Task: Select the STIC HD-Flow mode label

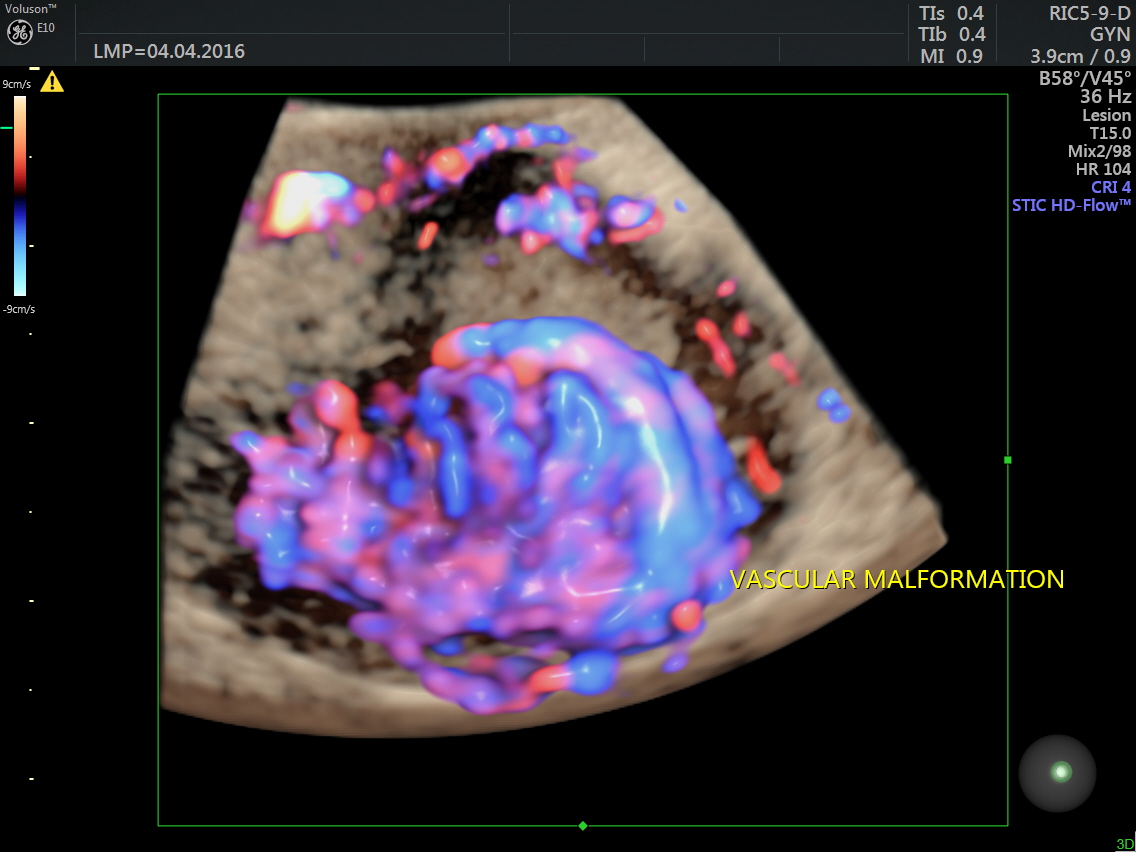Action: [1071, 205]
